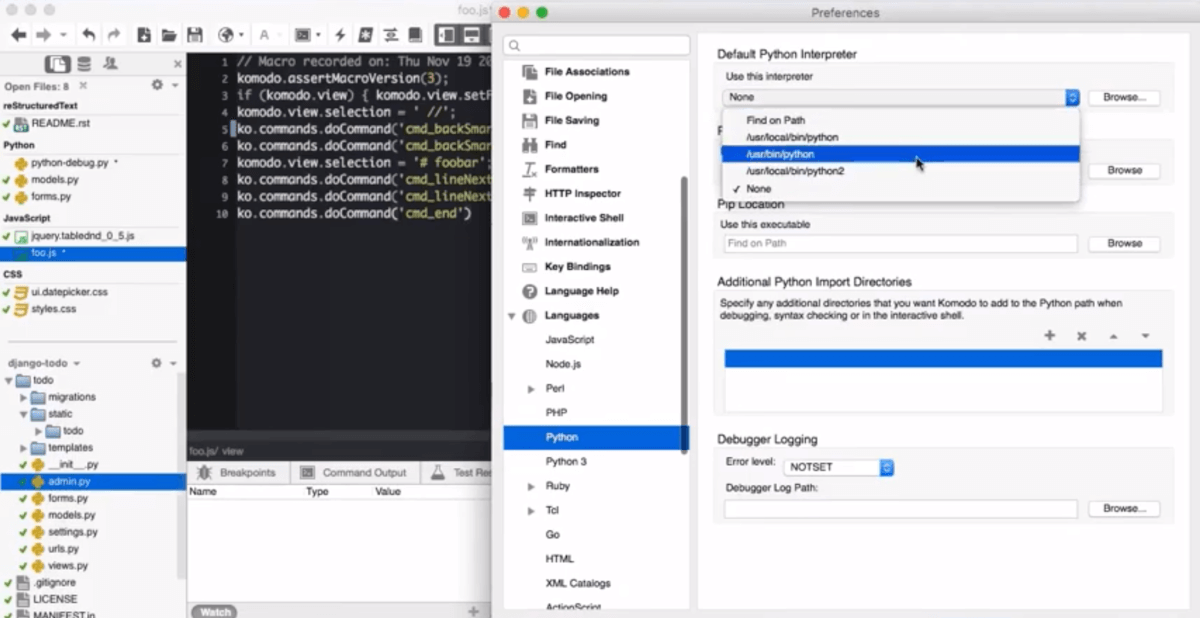Screen dimensions: 1200x618
Task: Click the Pip Location Find on Path field
Action: point(900,243)
